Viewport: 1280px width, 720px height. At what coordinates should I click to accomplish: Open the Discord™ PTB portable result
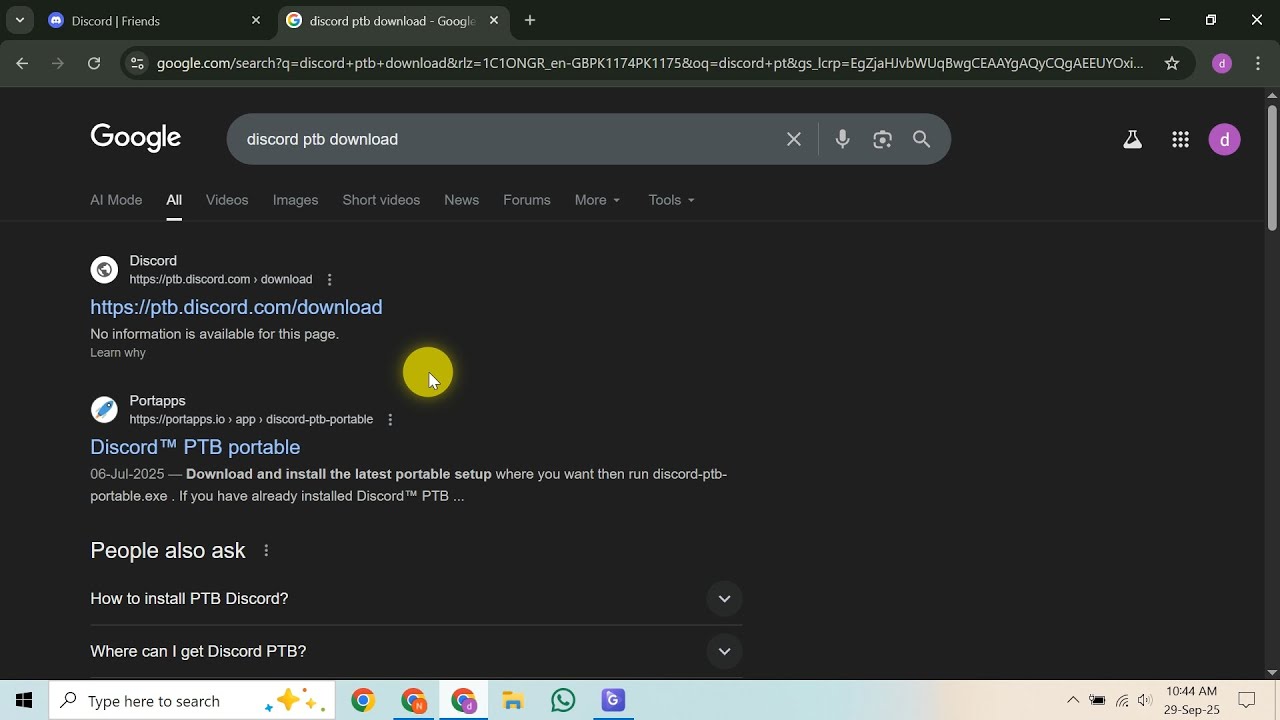(195, 447)
